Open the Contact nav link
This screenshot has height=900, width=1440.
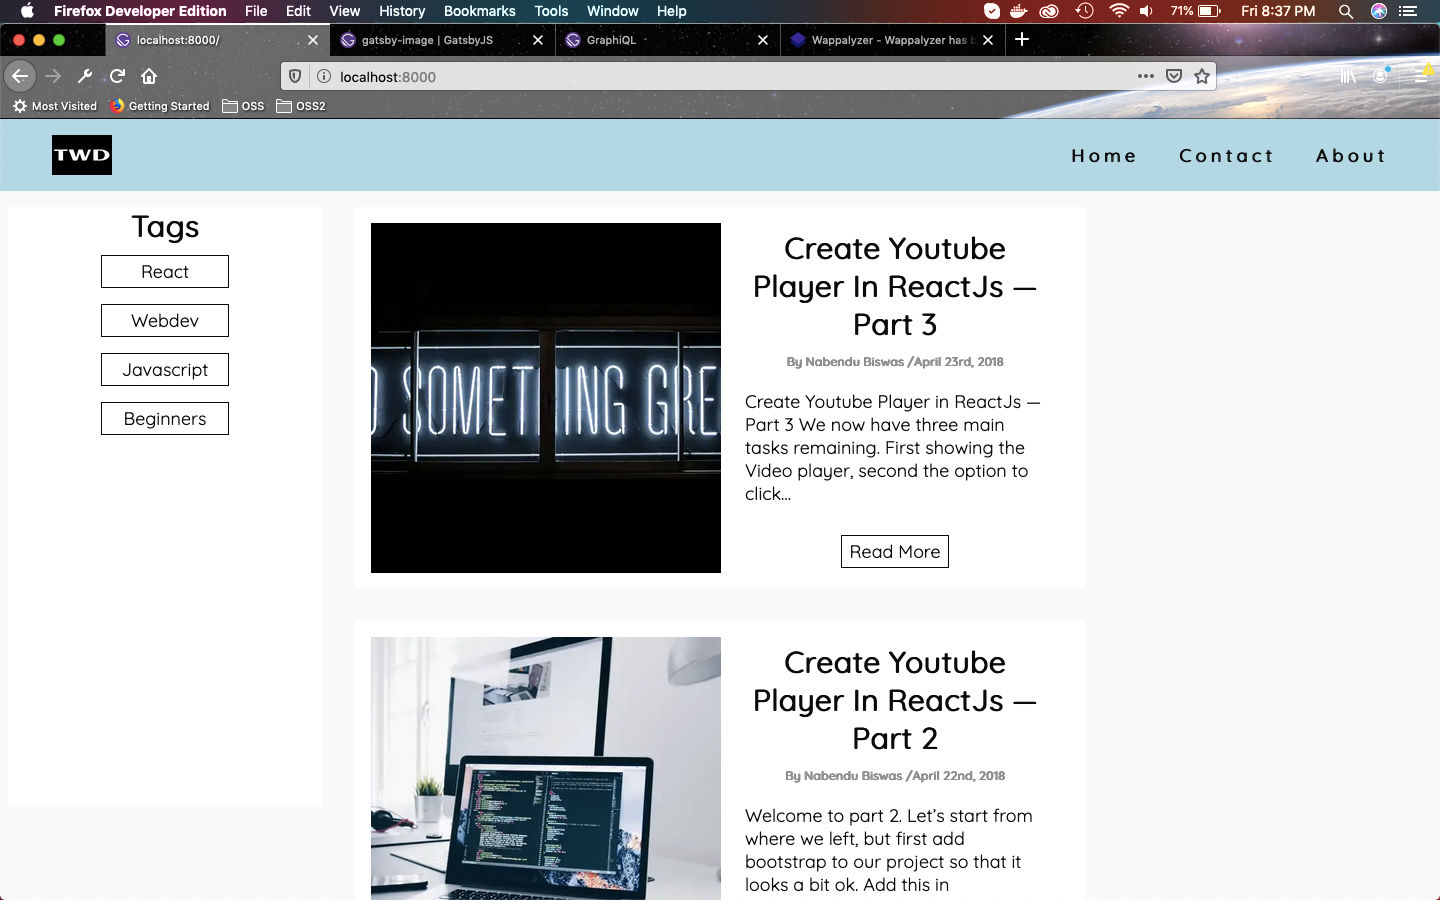[1226, 155]
